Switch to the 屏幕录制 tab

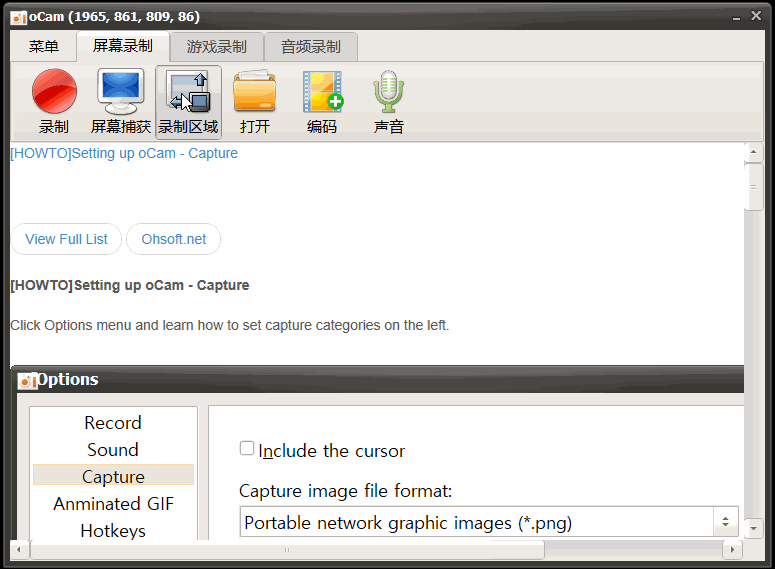[123, 46]
